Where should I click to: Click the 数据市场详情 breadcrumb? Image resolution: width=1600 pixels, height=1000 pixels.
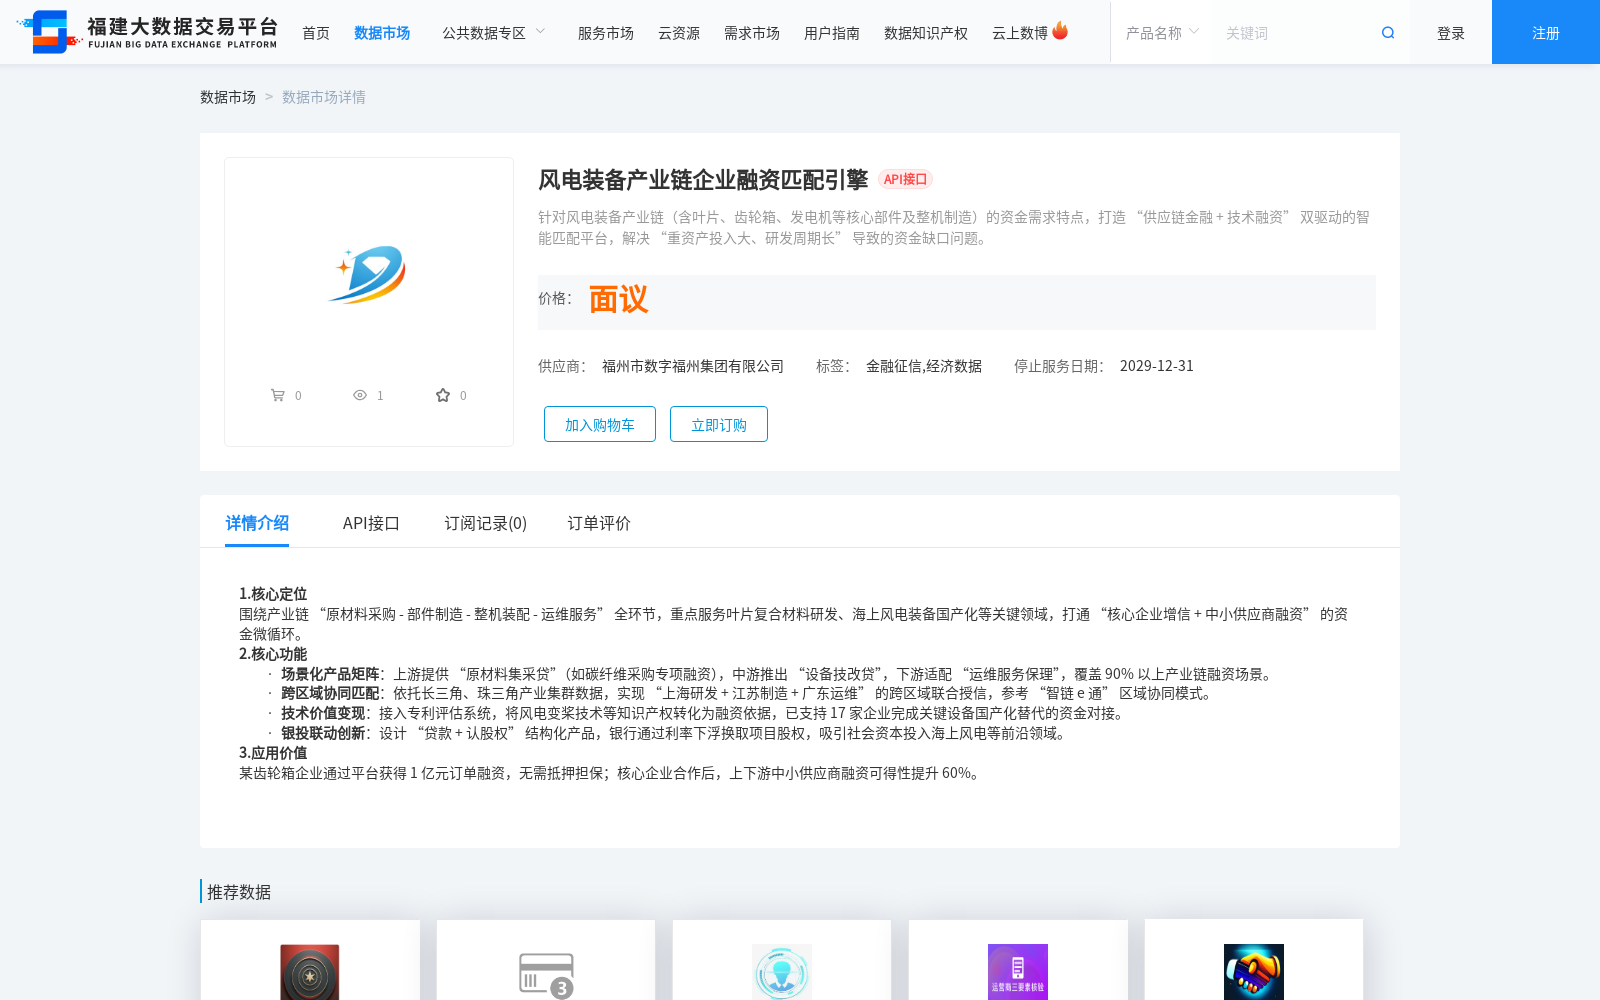[324, 97]
